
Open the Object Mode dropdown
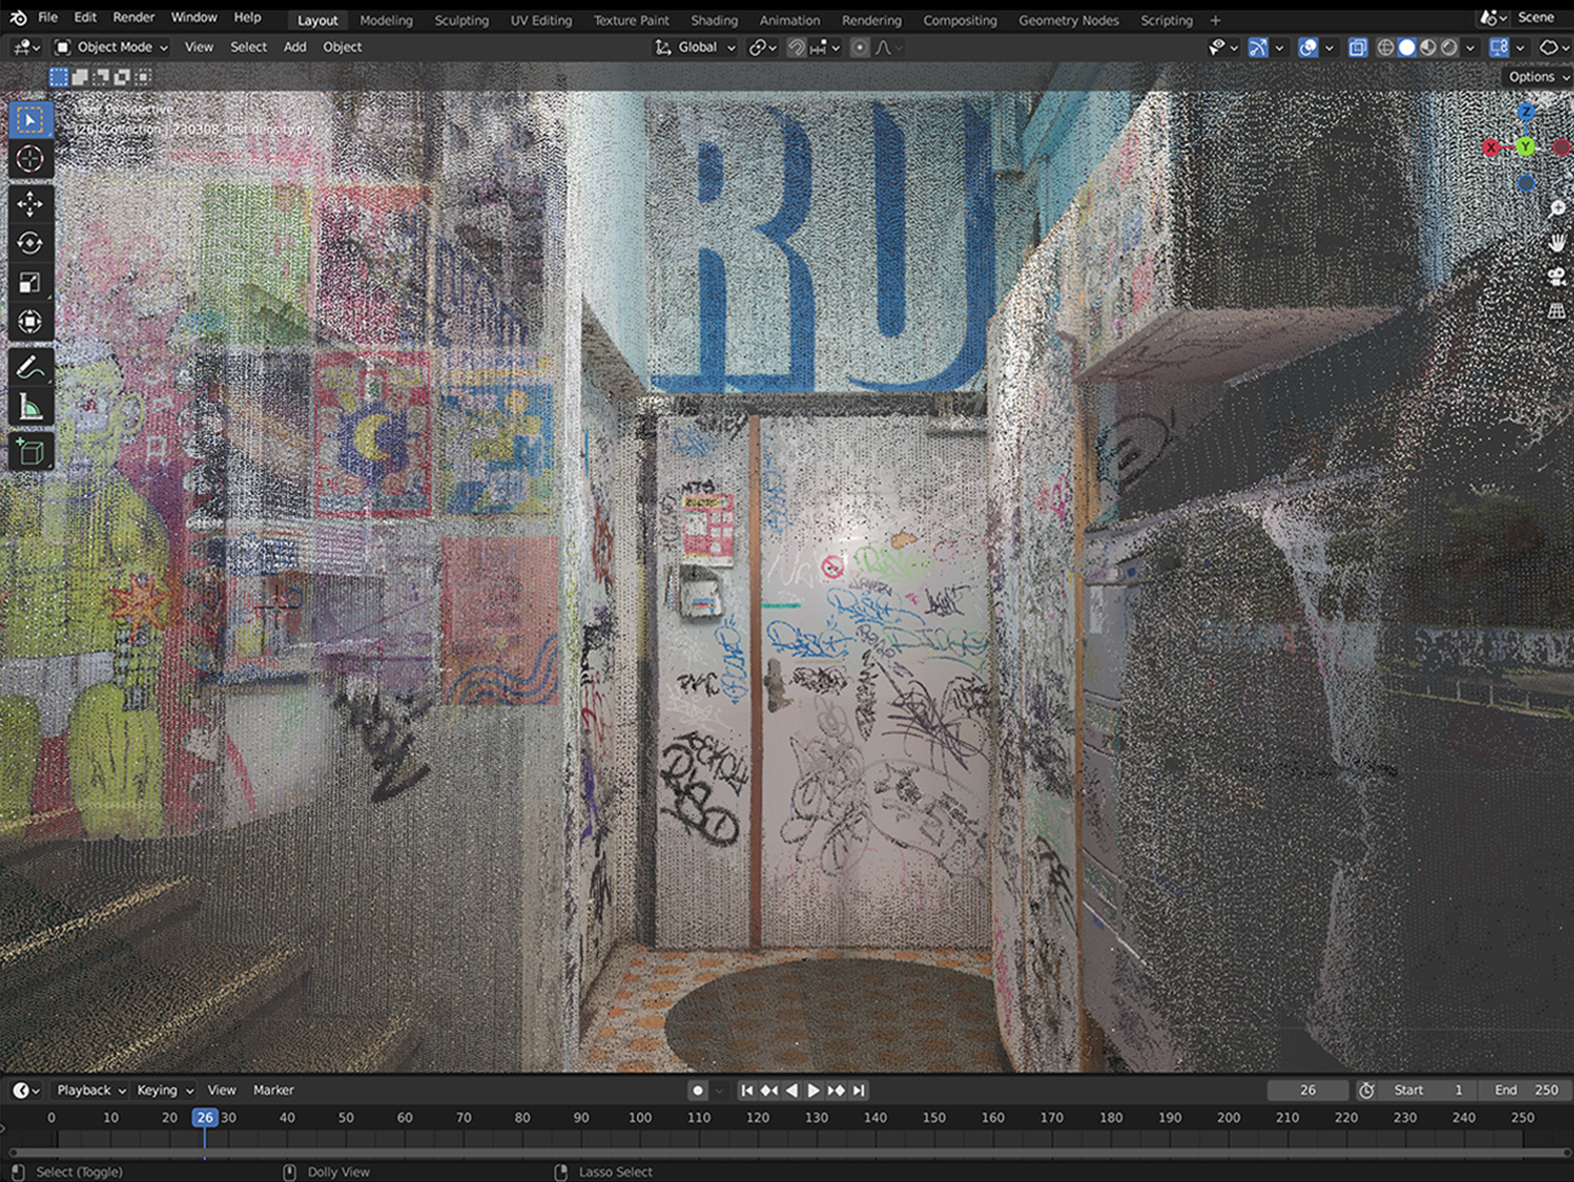point(112,47)
